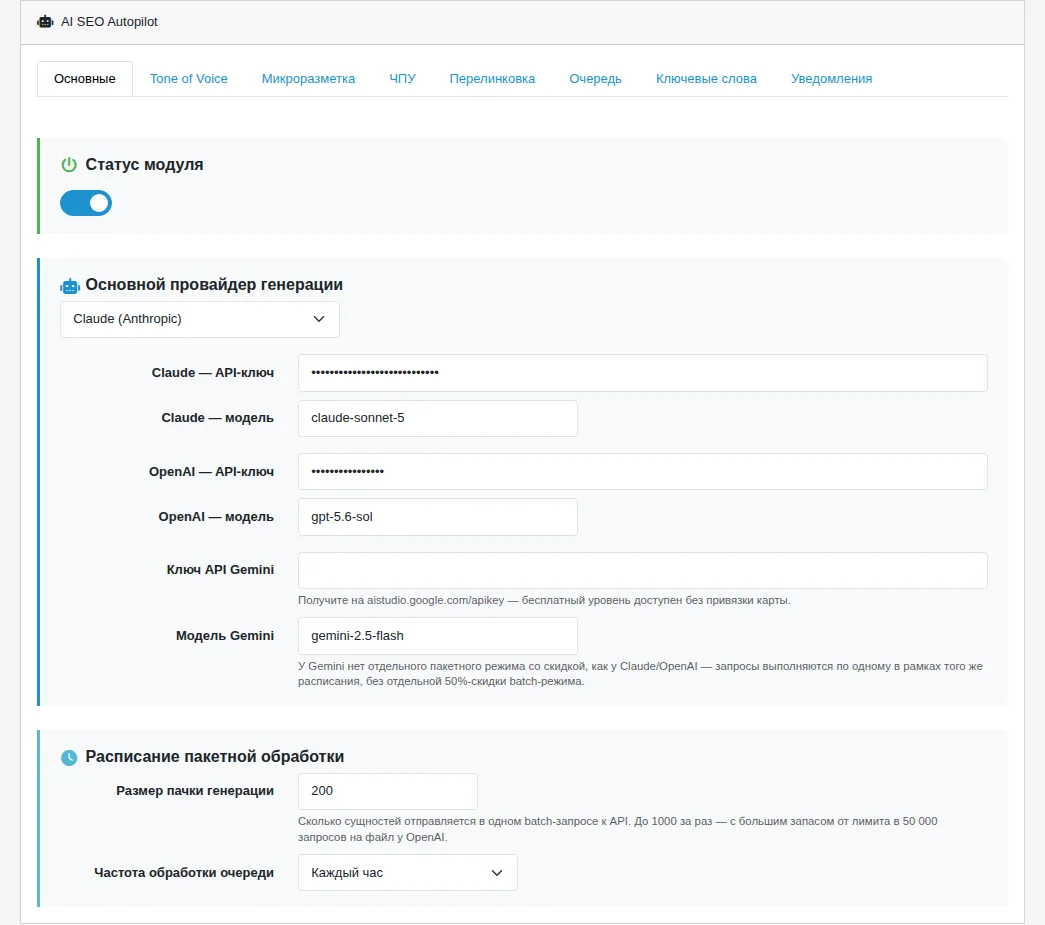This screenshot has width=1045, height=925.
Task: Click the chevron arrow in provider select box
Action: coord(319,319)
